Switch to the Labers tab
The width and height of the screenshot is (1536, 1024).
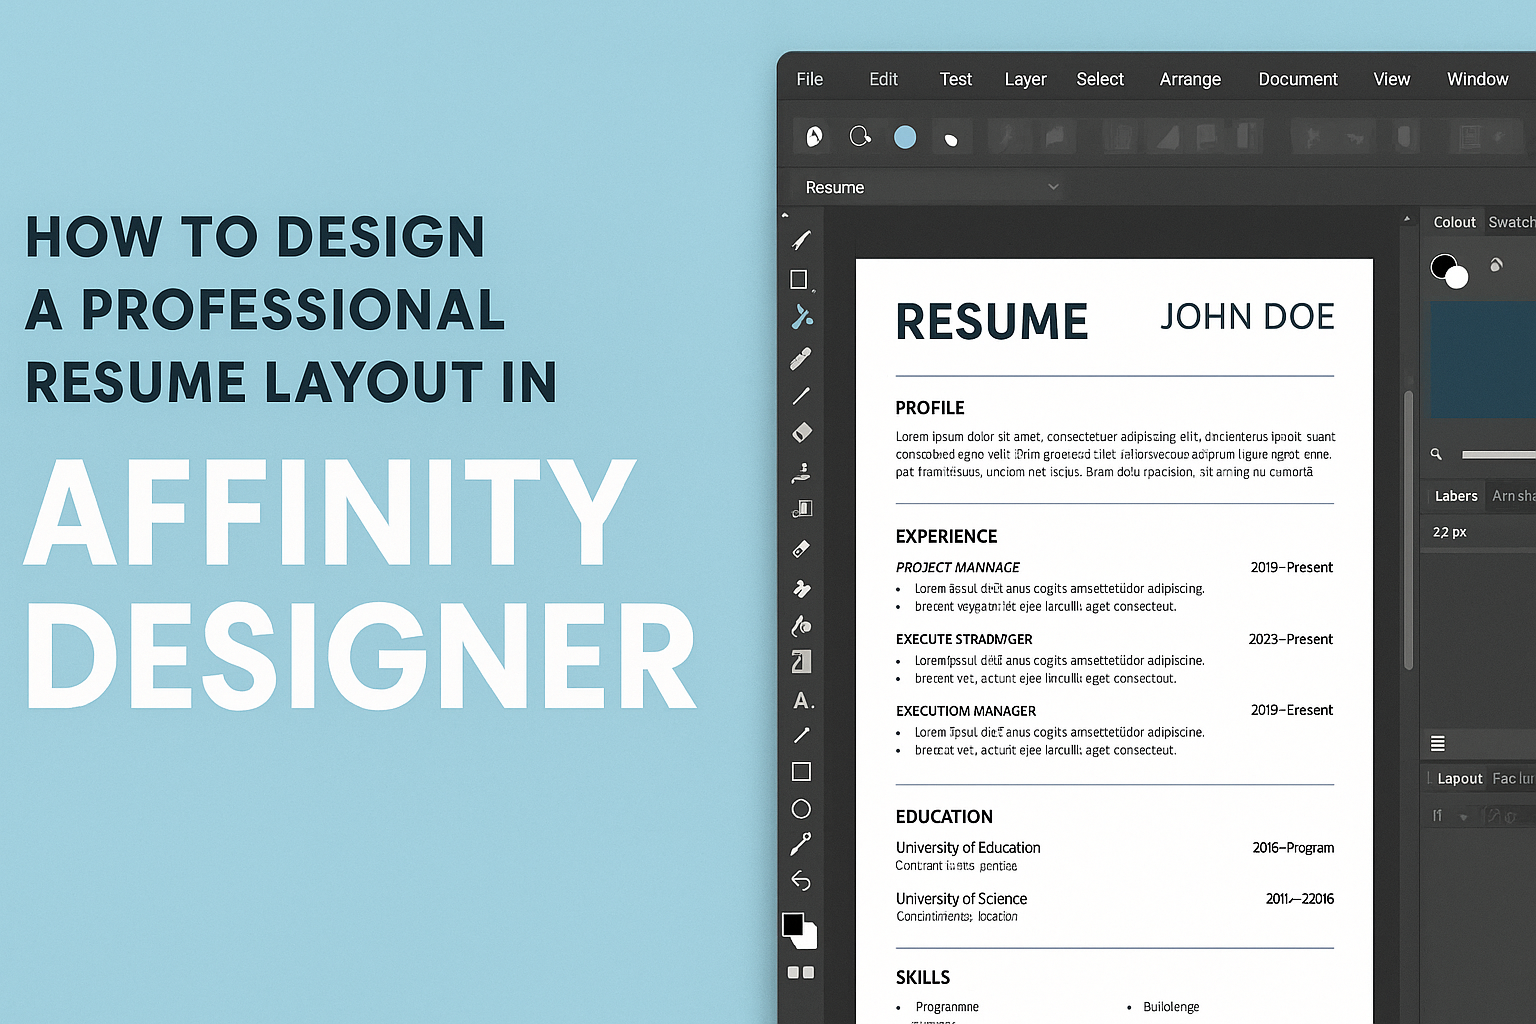point(1456,496)
